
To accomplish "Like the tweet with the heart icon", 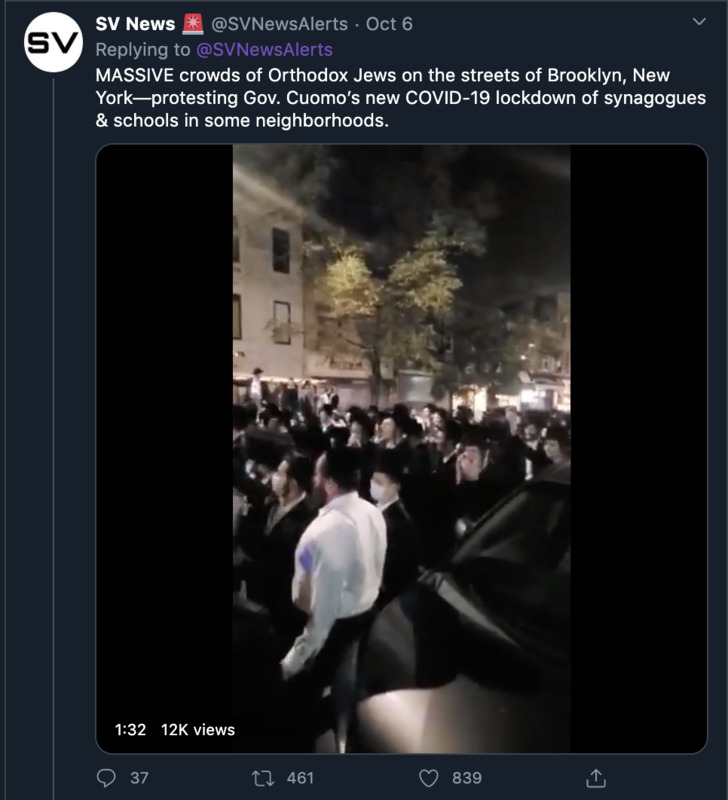I will [429, 777].
